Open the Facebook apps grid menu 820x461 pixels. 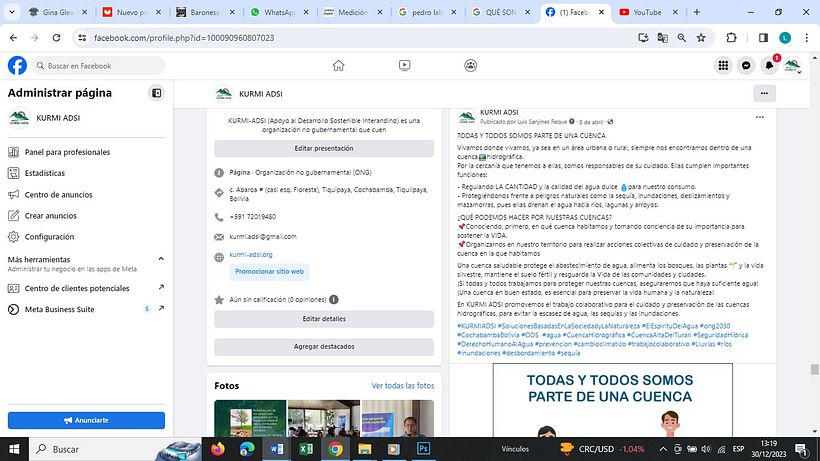(x=723, y=65)
